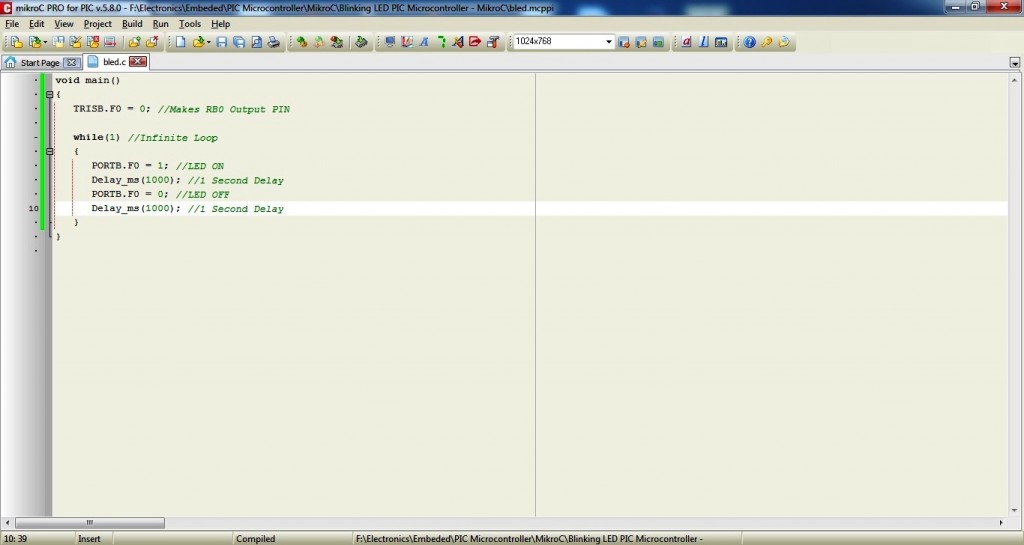The width and height of the screenshot is (1024, 545).
Task: Click the line number 10 in gutter
Action: tap(33, 209)
